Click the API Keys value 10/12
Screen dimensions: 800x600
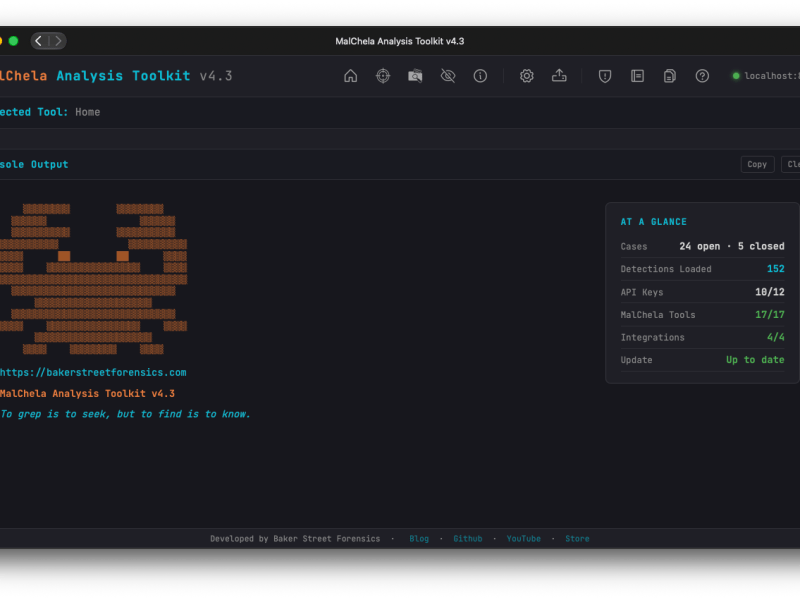pos(770,292)
